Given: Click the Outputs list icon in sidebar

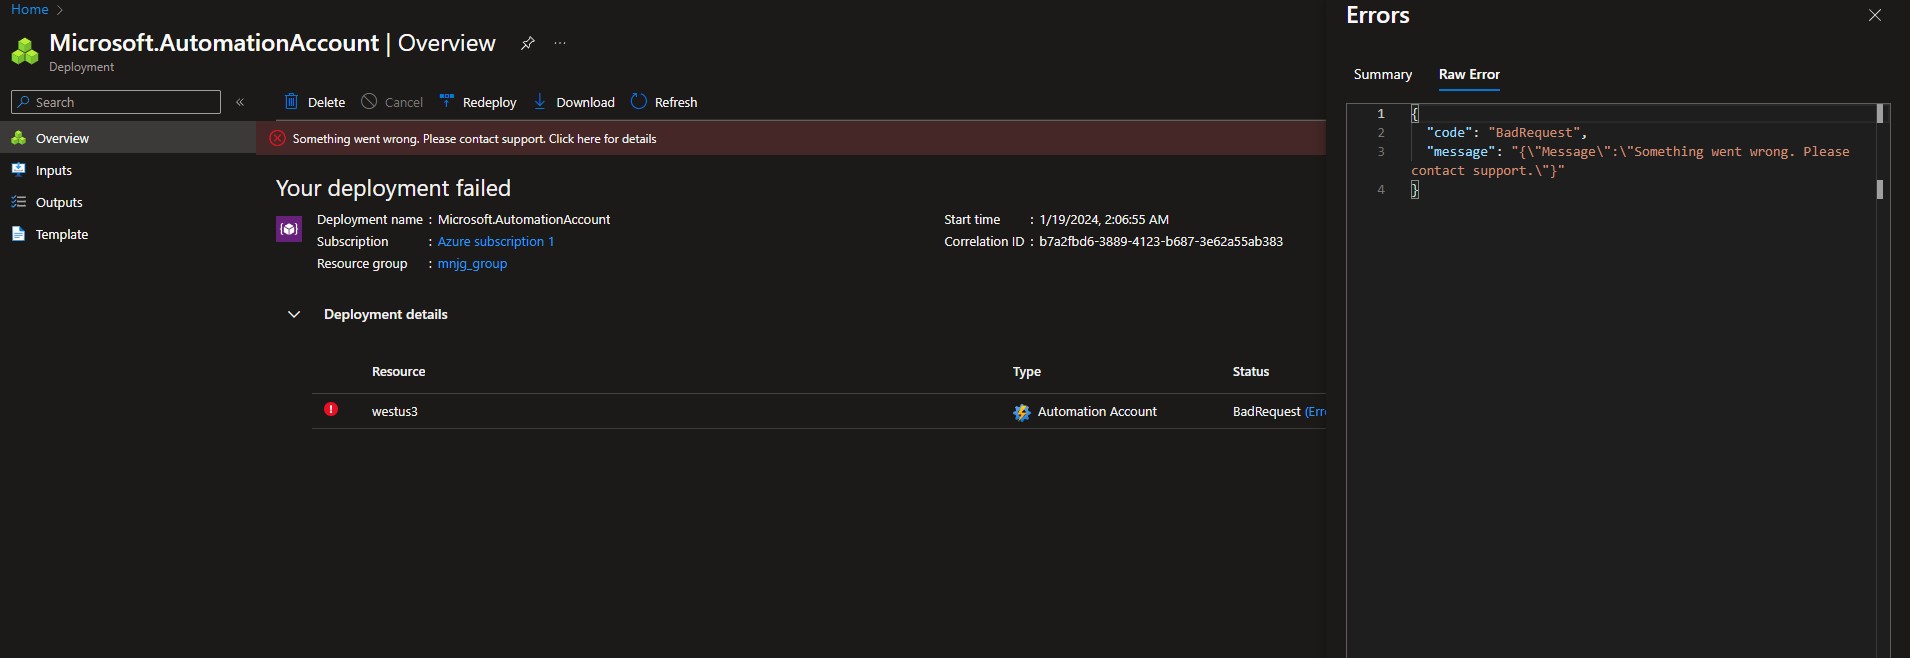Looking at the screenshot, I should coord(18,202).
